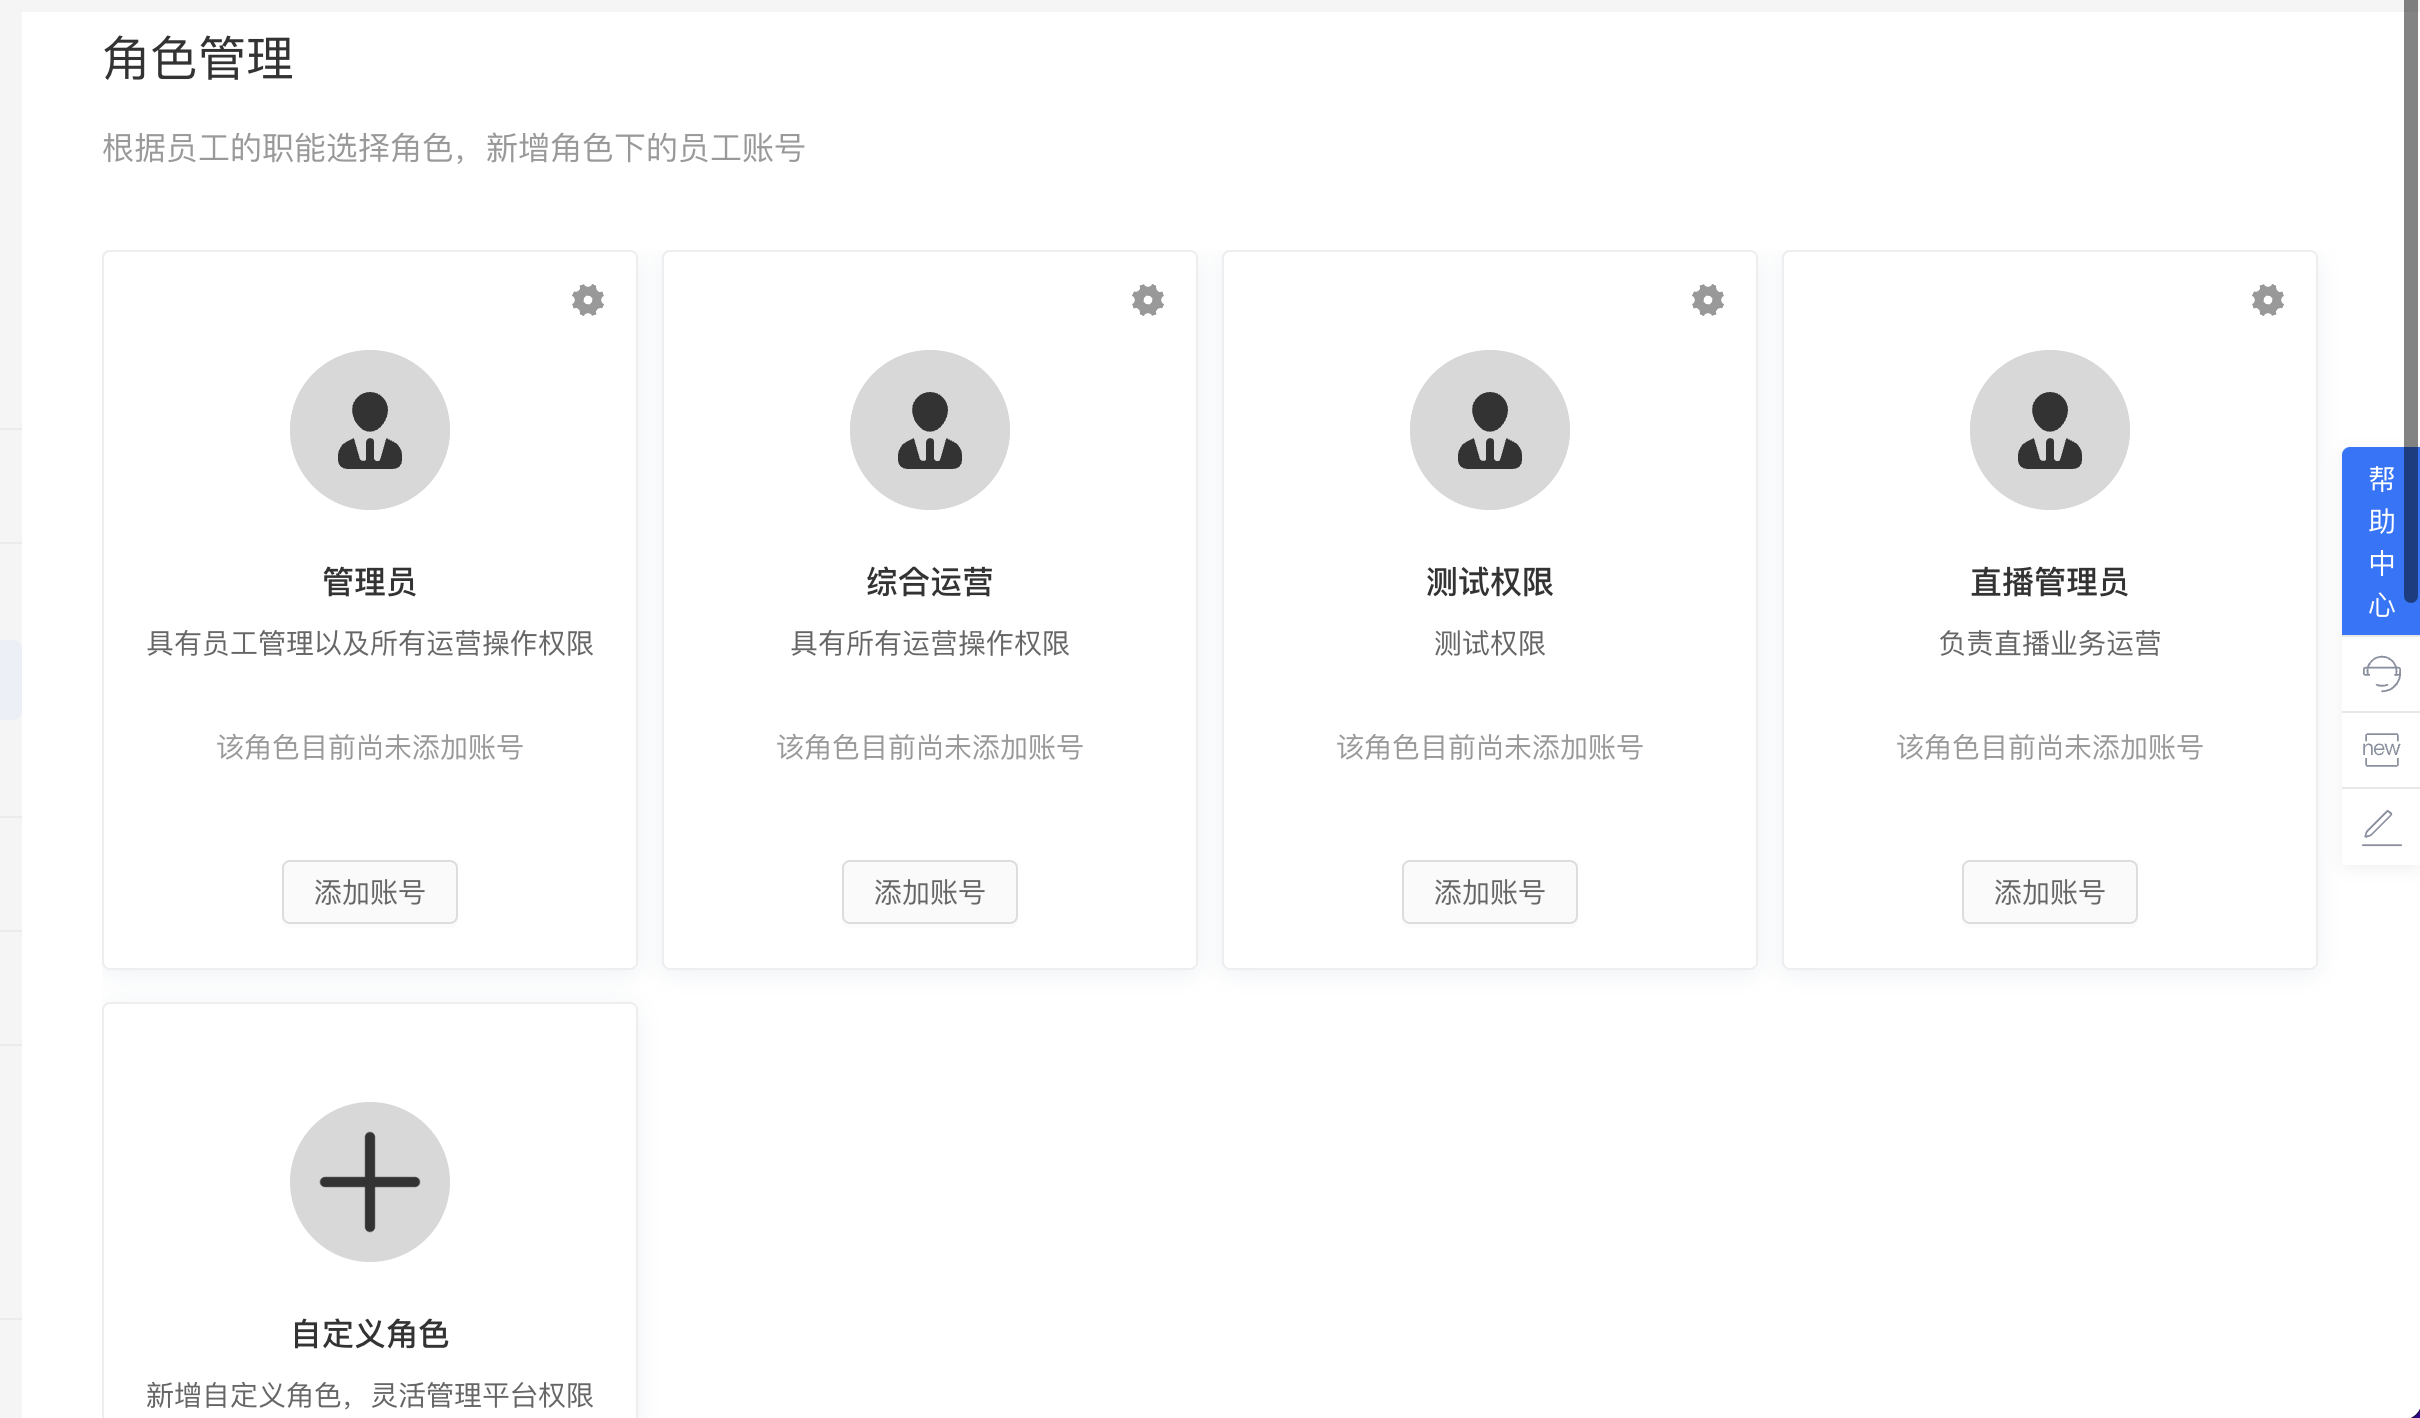
Task: Open the customer service headset icon
Action: click(2381, 674)
